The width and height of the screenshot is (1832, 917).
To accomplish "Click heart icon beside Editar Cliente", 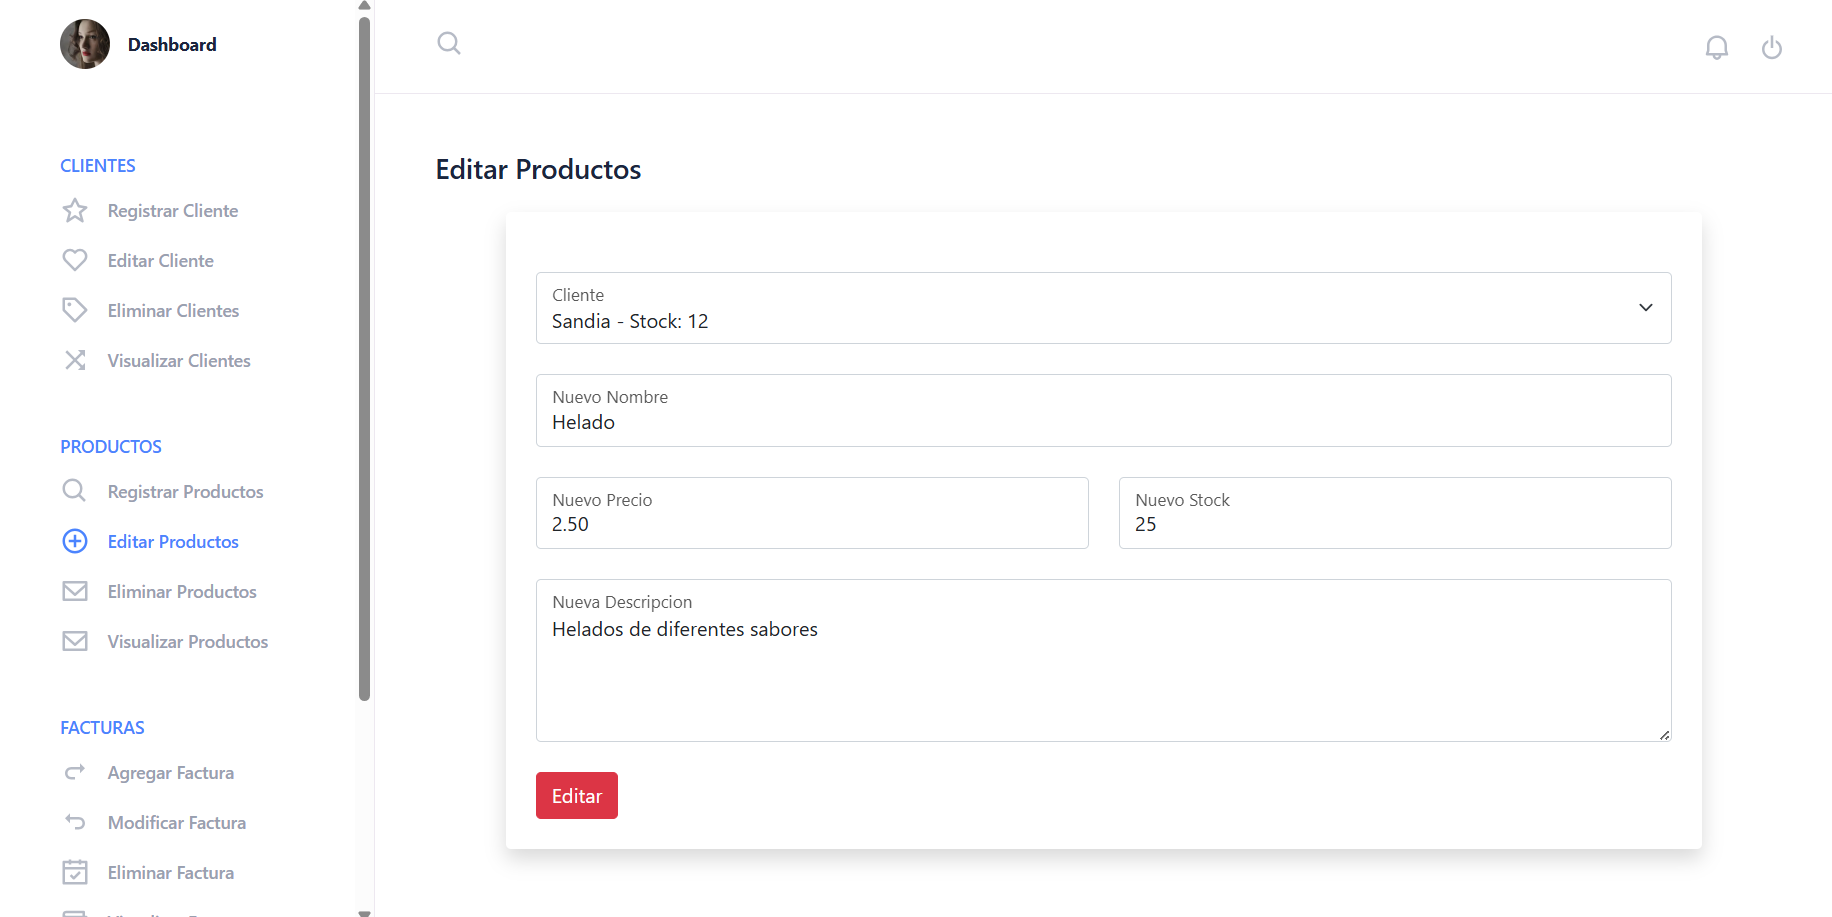I will tap(75, 261).
